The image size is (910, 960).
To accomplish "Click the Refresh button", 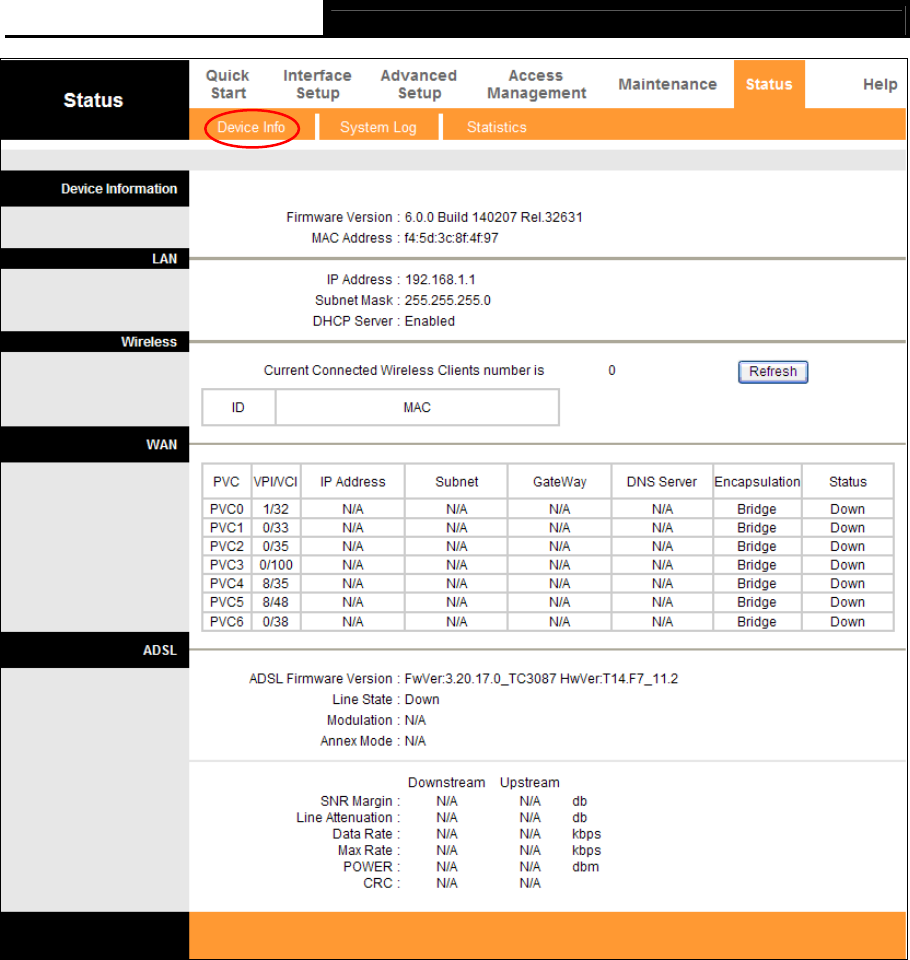I will (x=773, y=372).
